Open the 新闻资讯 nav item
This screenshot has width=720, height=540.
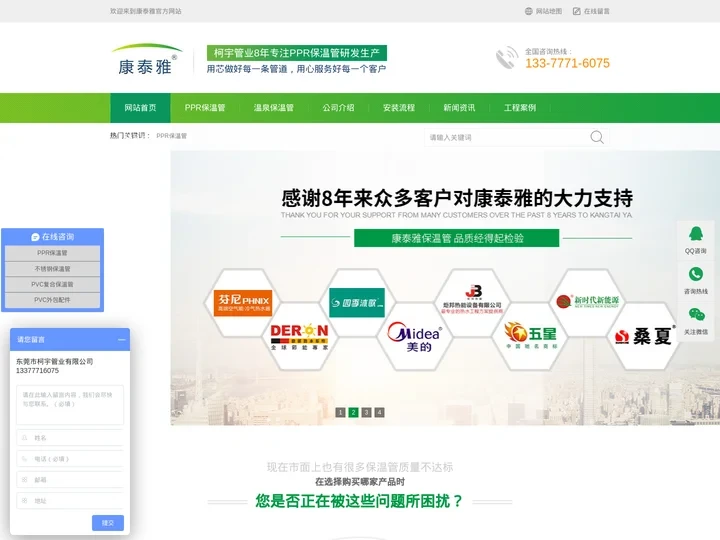(459, 108)
